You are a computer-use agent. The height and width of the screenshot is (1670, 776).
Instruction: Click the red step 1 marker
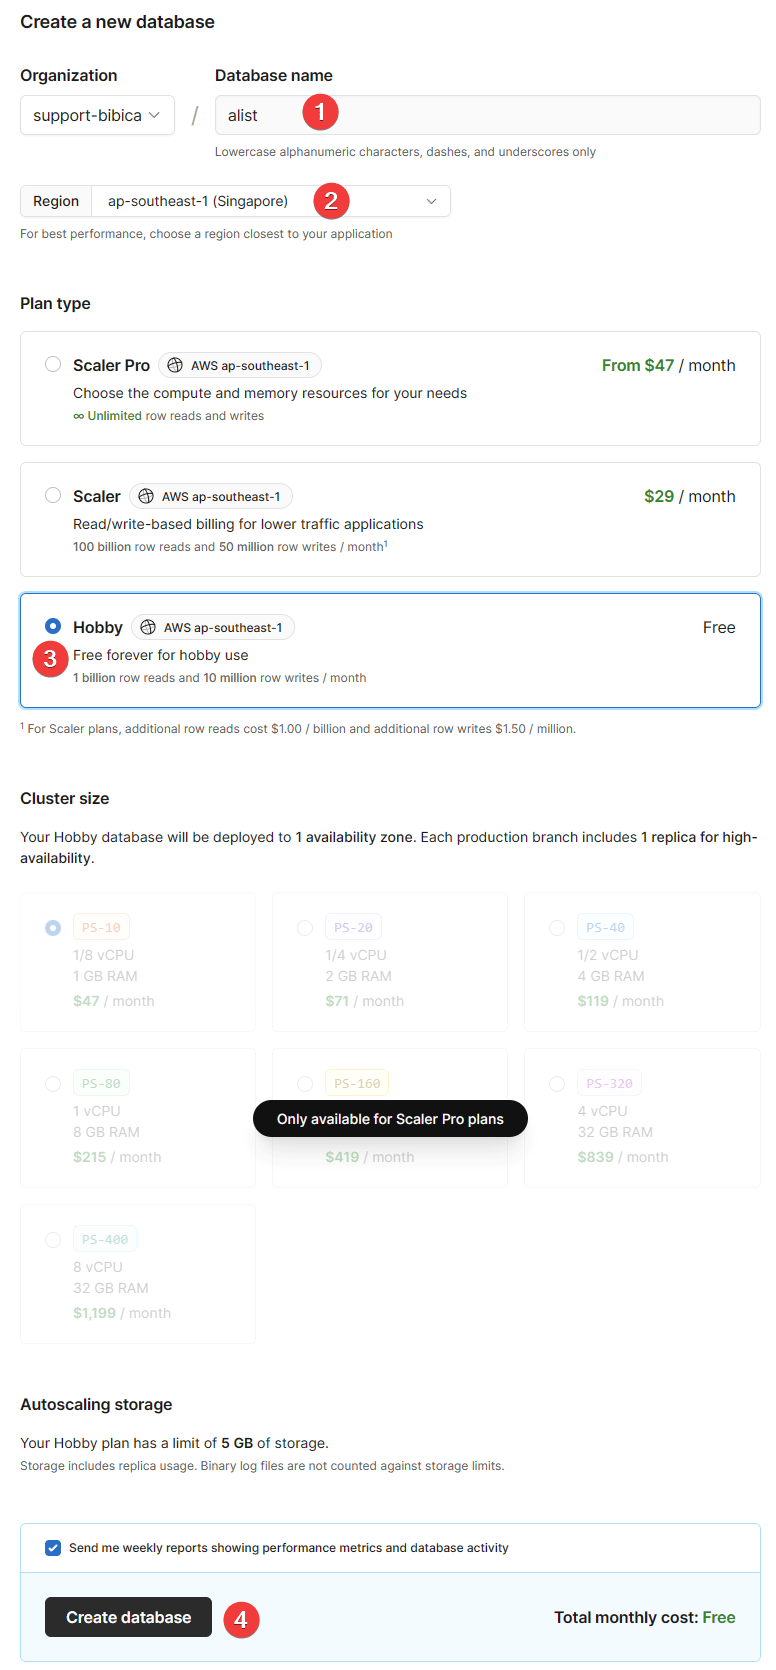pyautogui.click(x=320, y=111)
